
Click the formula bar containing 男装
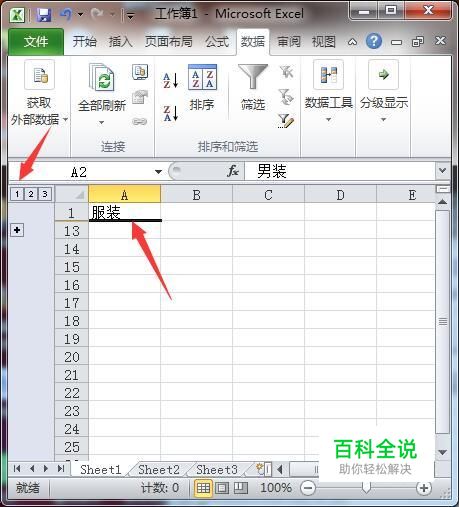[339, 171]
